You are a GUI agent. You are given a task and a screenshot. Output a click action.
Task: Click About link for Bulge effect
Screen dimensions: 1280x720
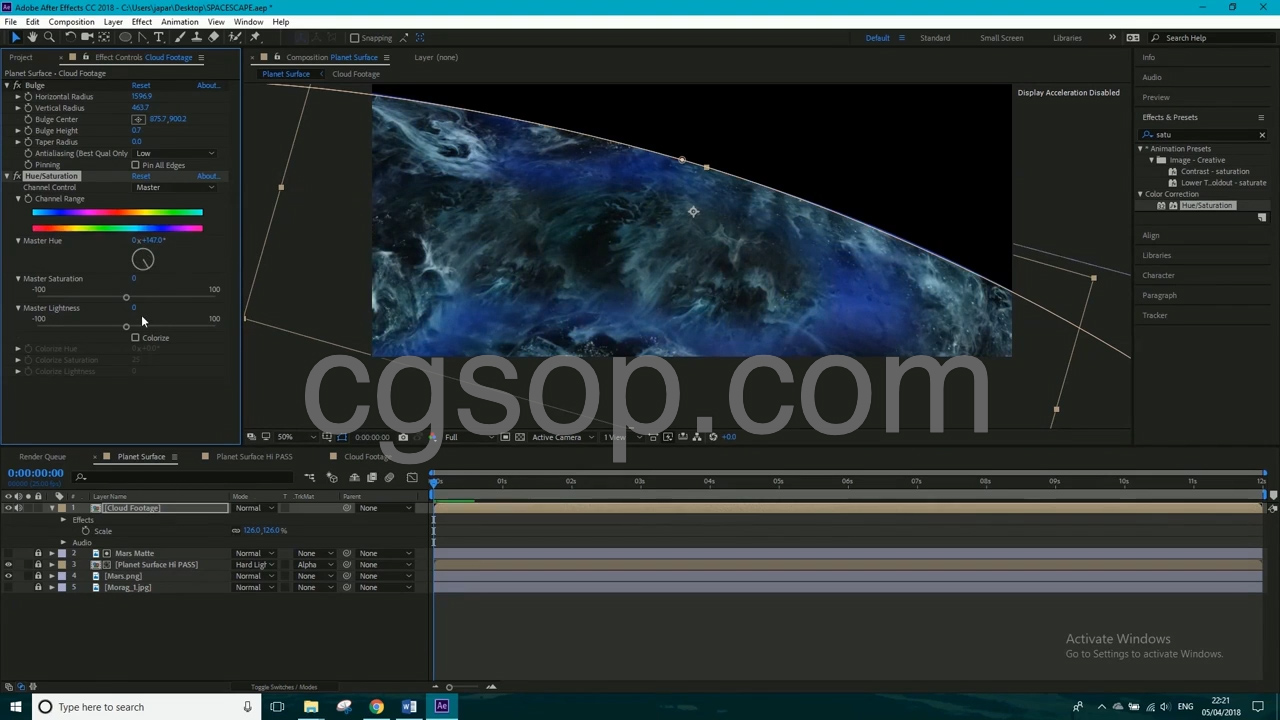tap(207, 85)
